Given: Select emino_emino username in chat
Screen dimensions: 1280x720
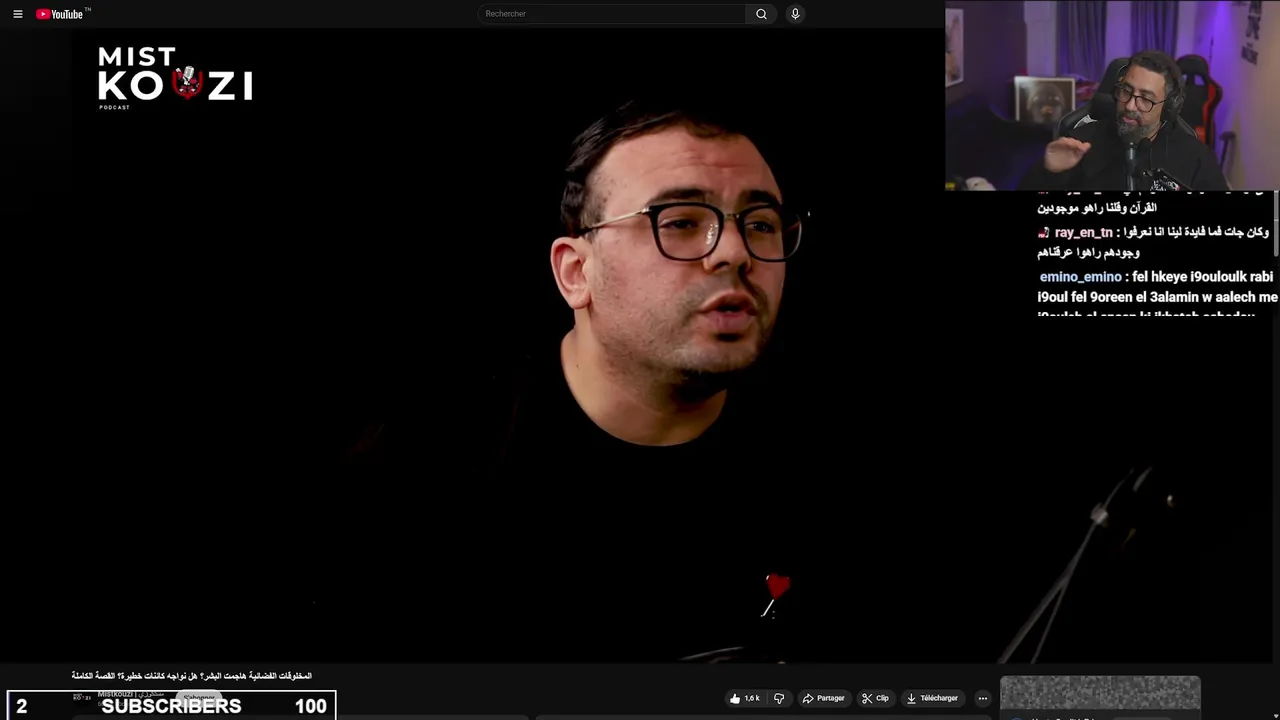Looking at the screenshot, I should pos(1080,277).
